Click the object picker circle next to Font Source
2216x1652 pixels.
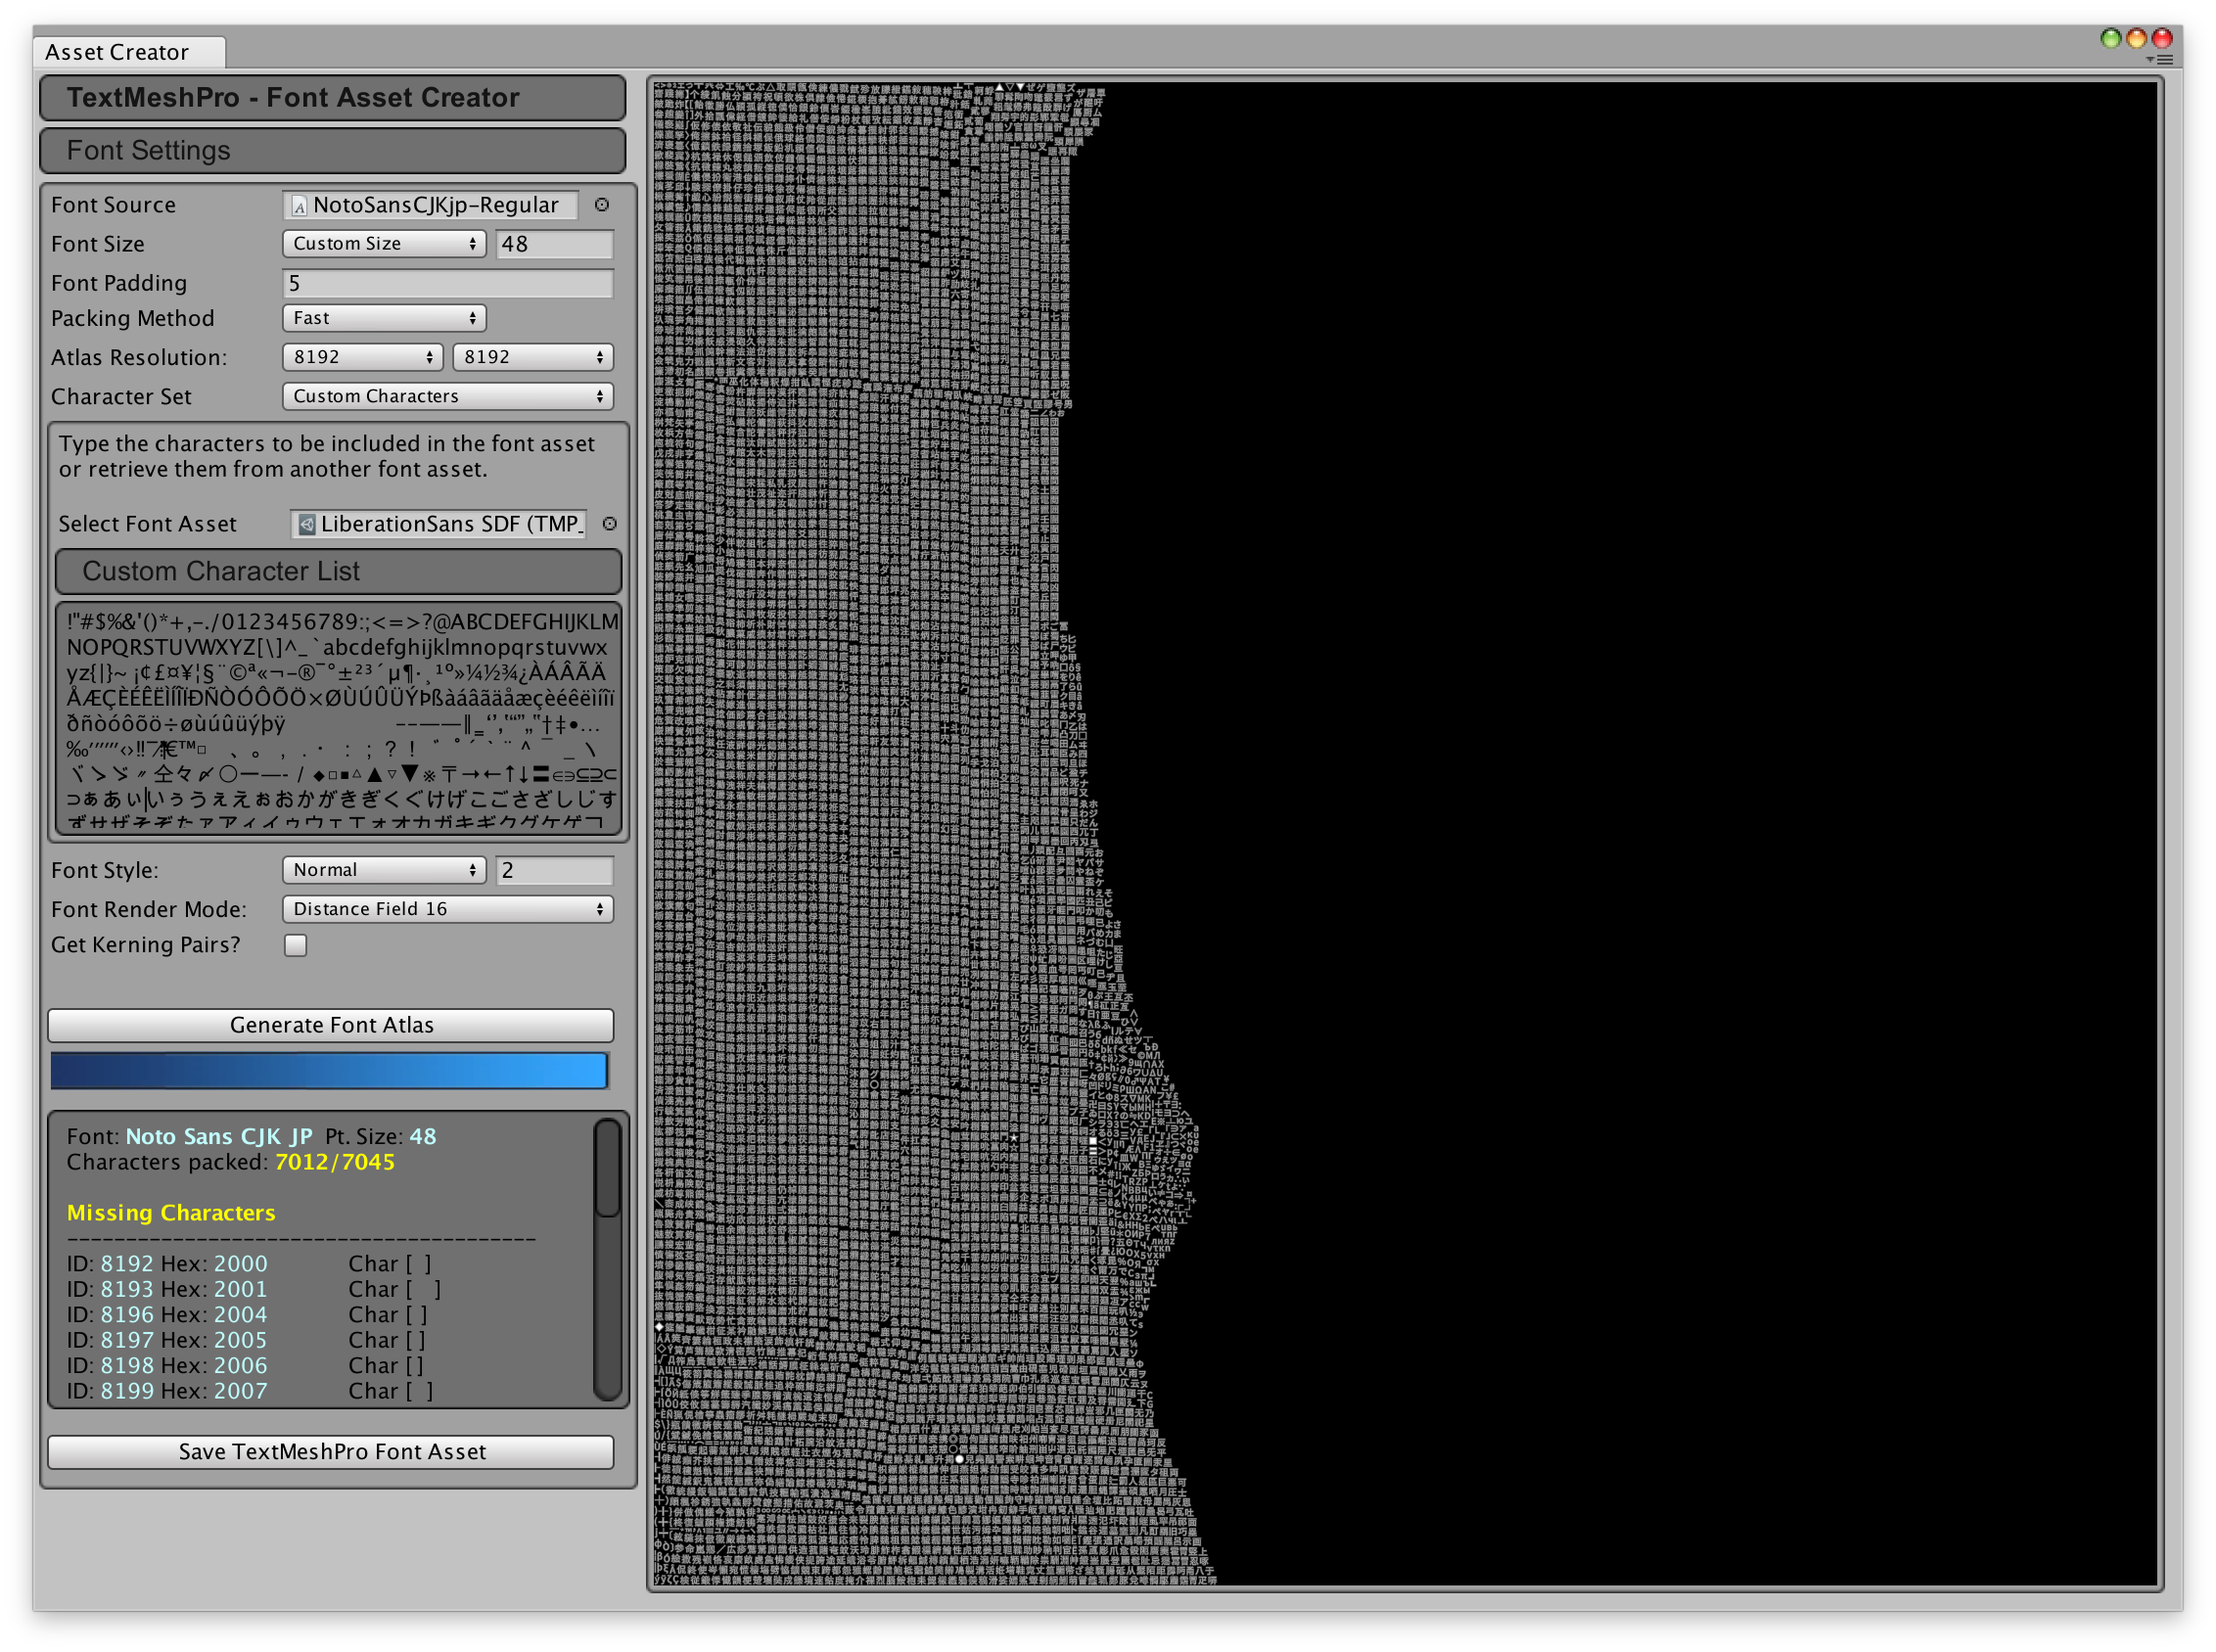click(x=602, y=205)
